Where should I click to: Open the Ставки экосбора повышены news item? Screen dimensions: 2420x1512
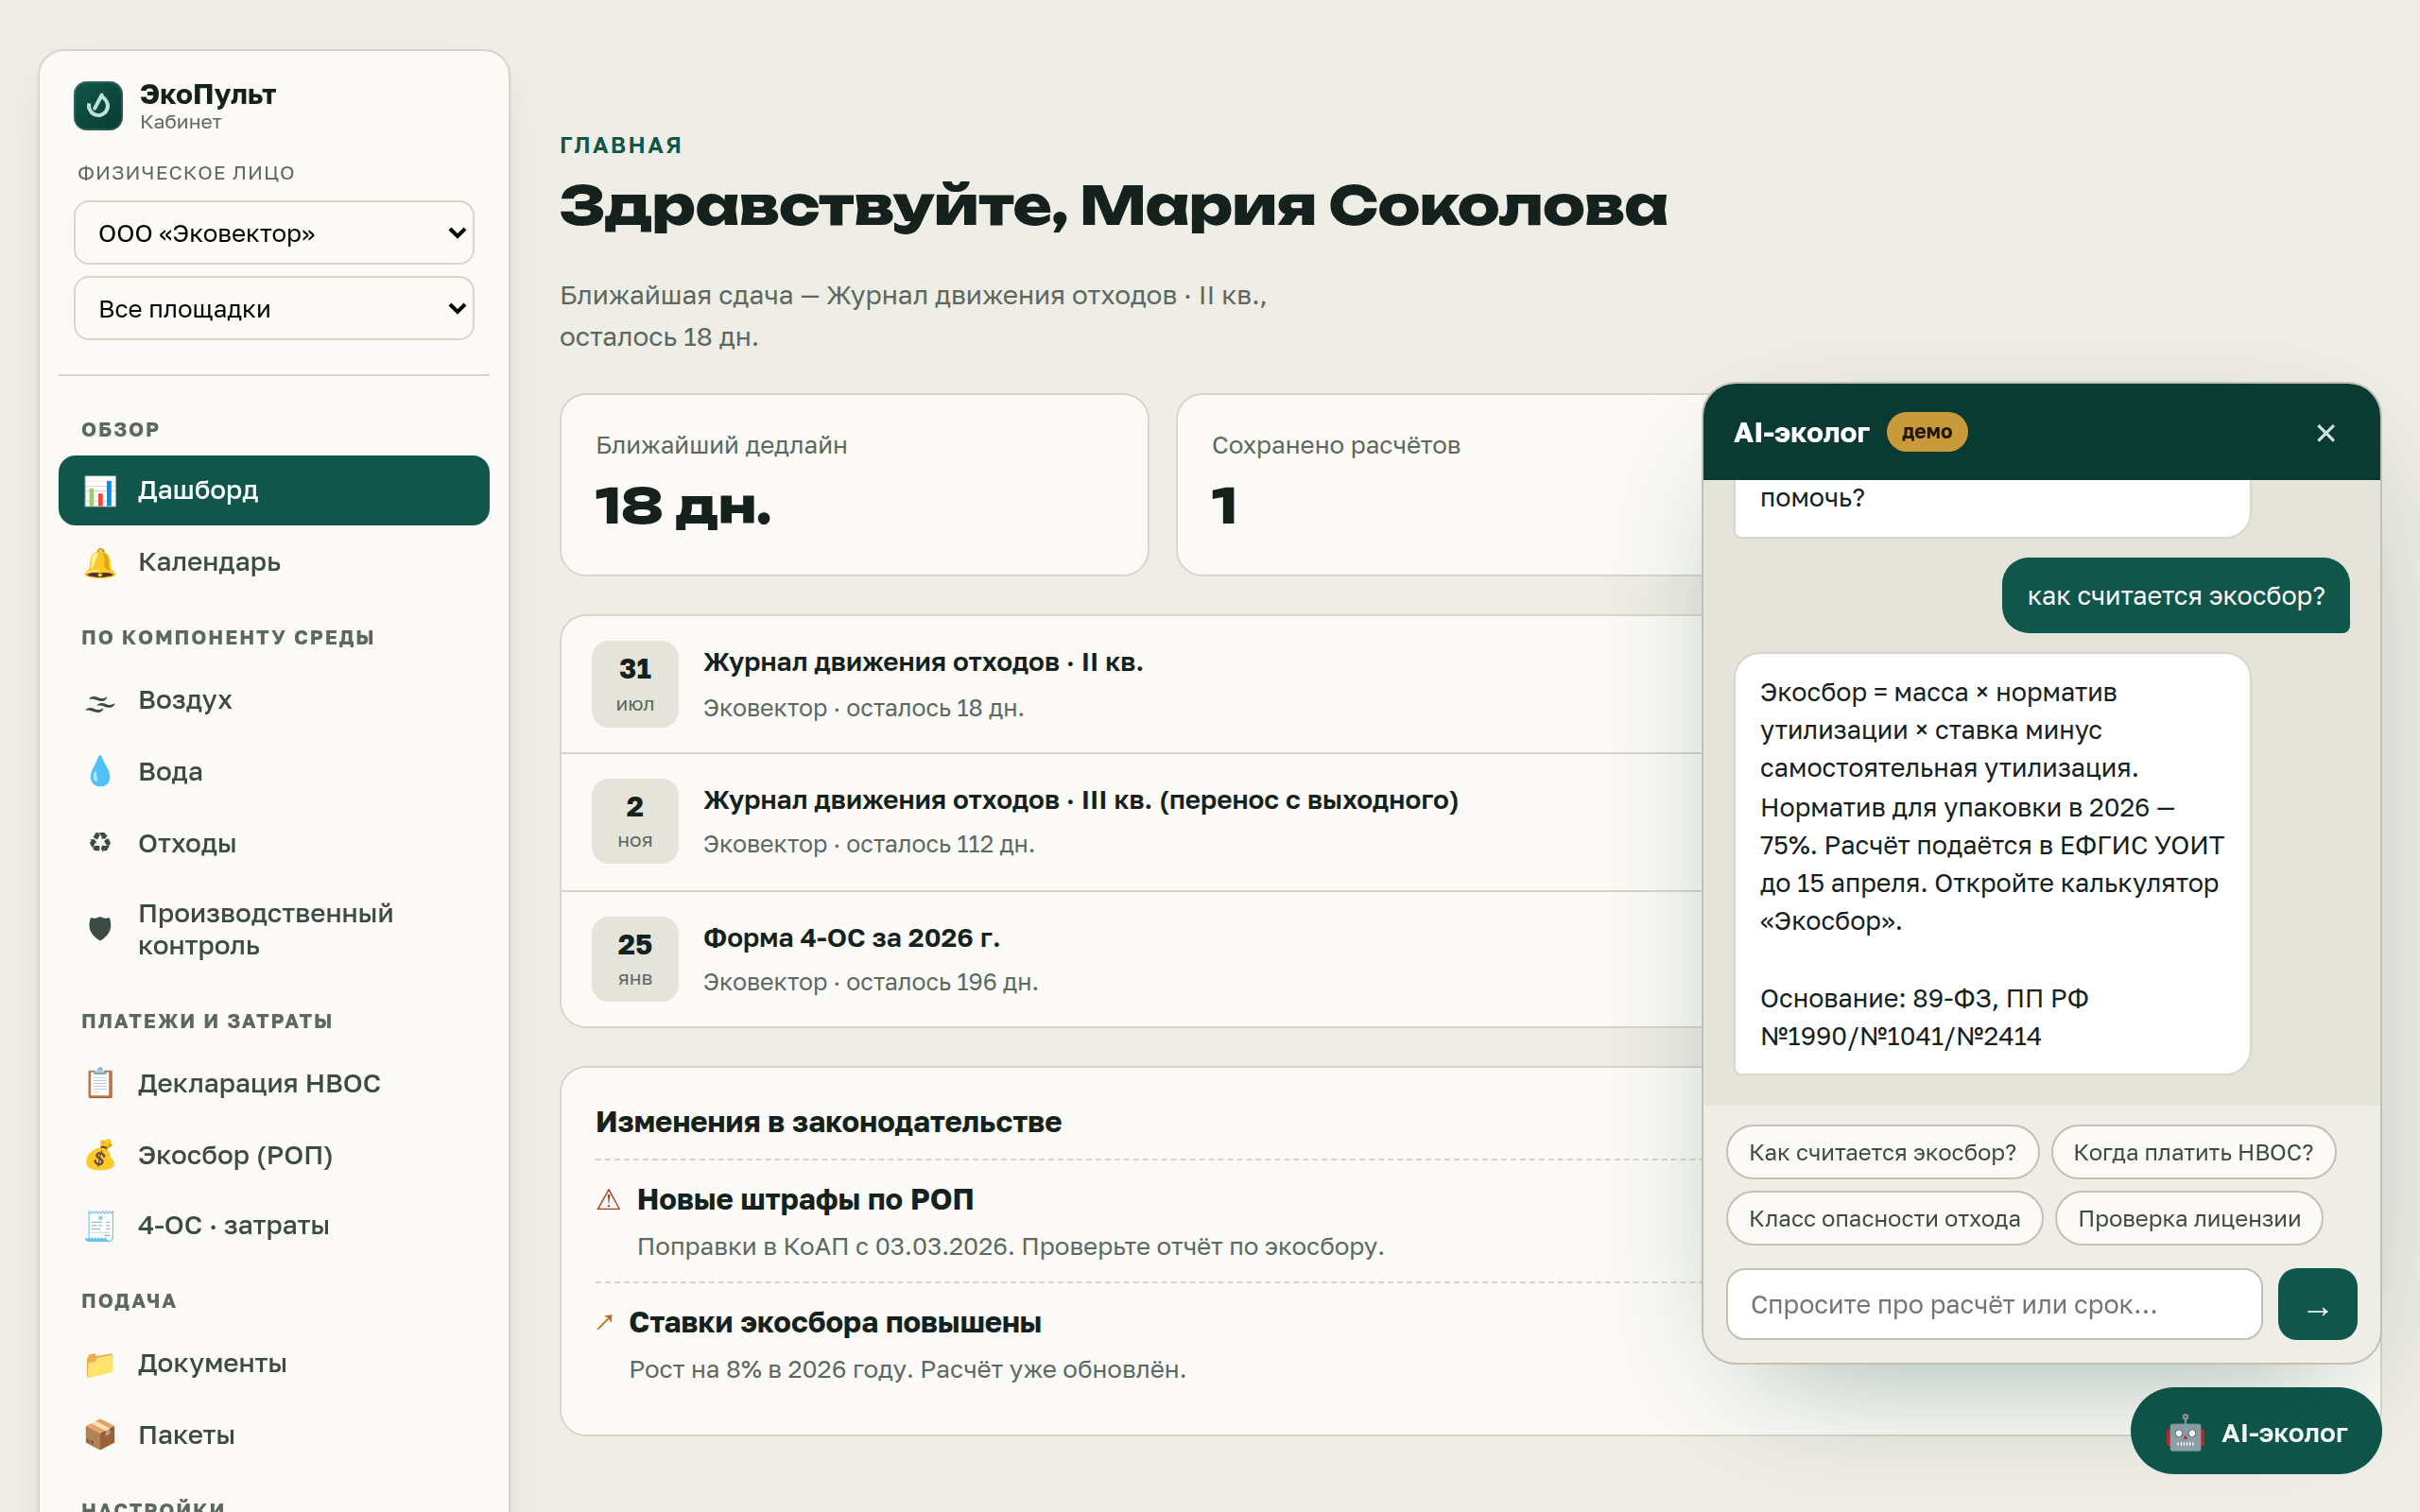pyautogui.click(x=1148, y=1345)
